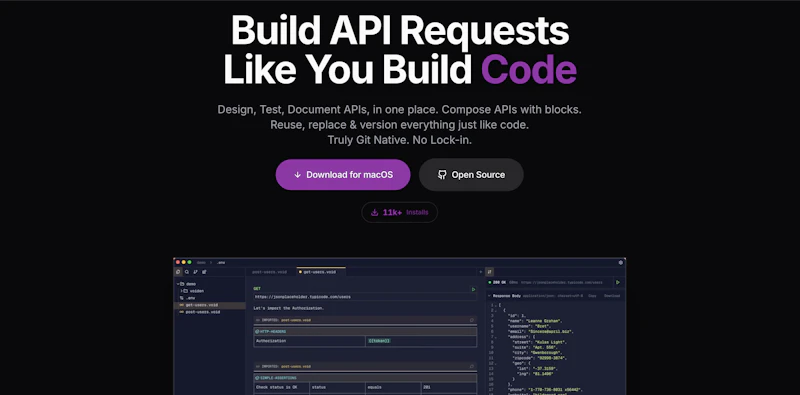The width and height of the screenshot is (800, 395).
Task: Fold the address object at line 7
Action: click(x=496, y=337)
